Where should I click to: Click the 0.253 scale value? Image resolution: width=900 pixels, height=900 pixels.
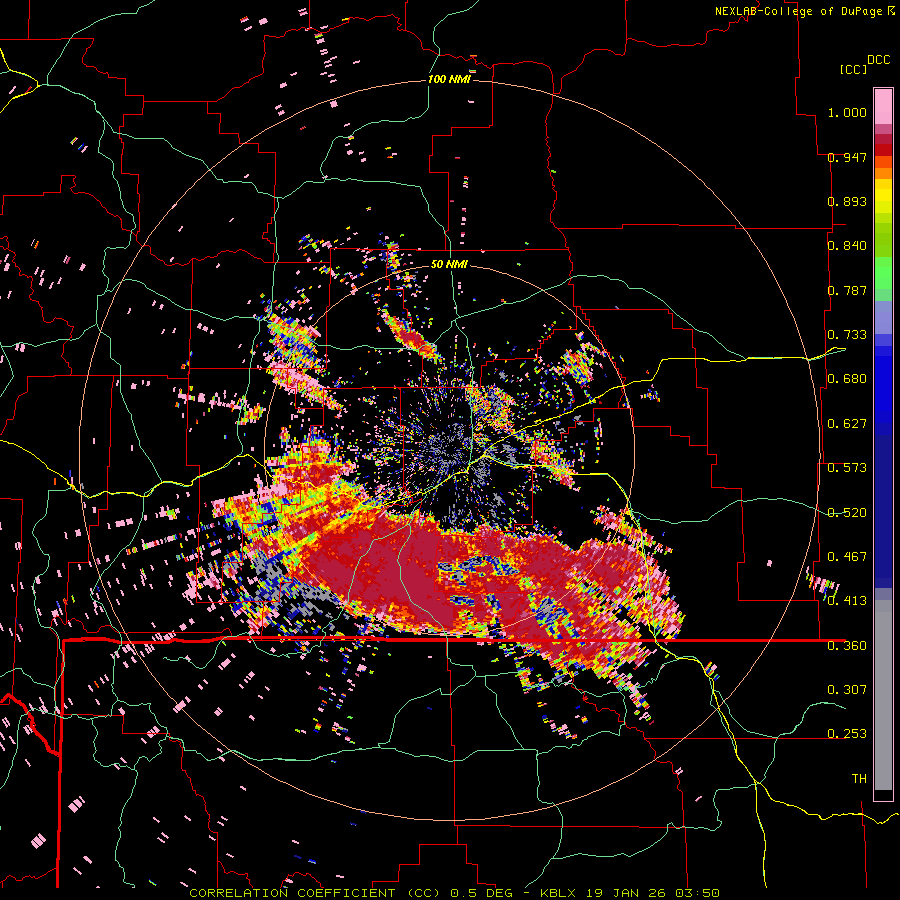[847, 734]
